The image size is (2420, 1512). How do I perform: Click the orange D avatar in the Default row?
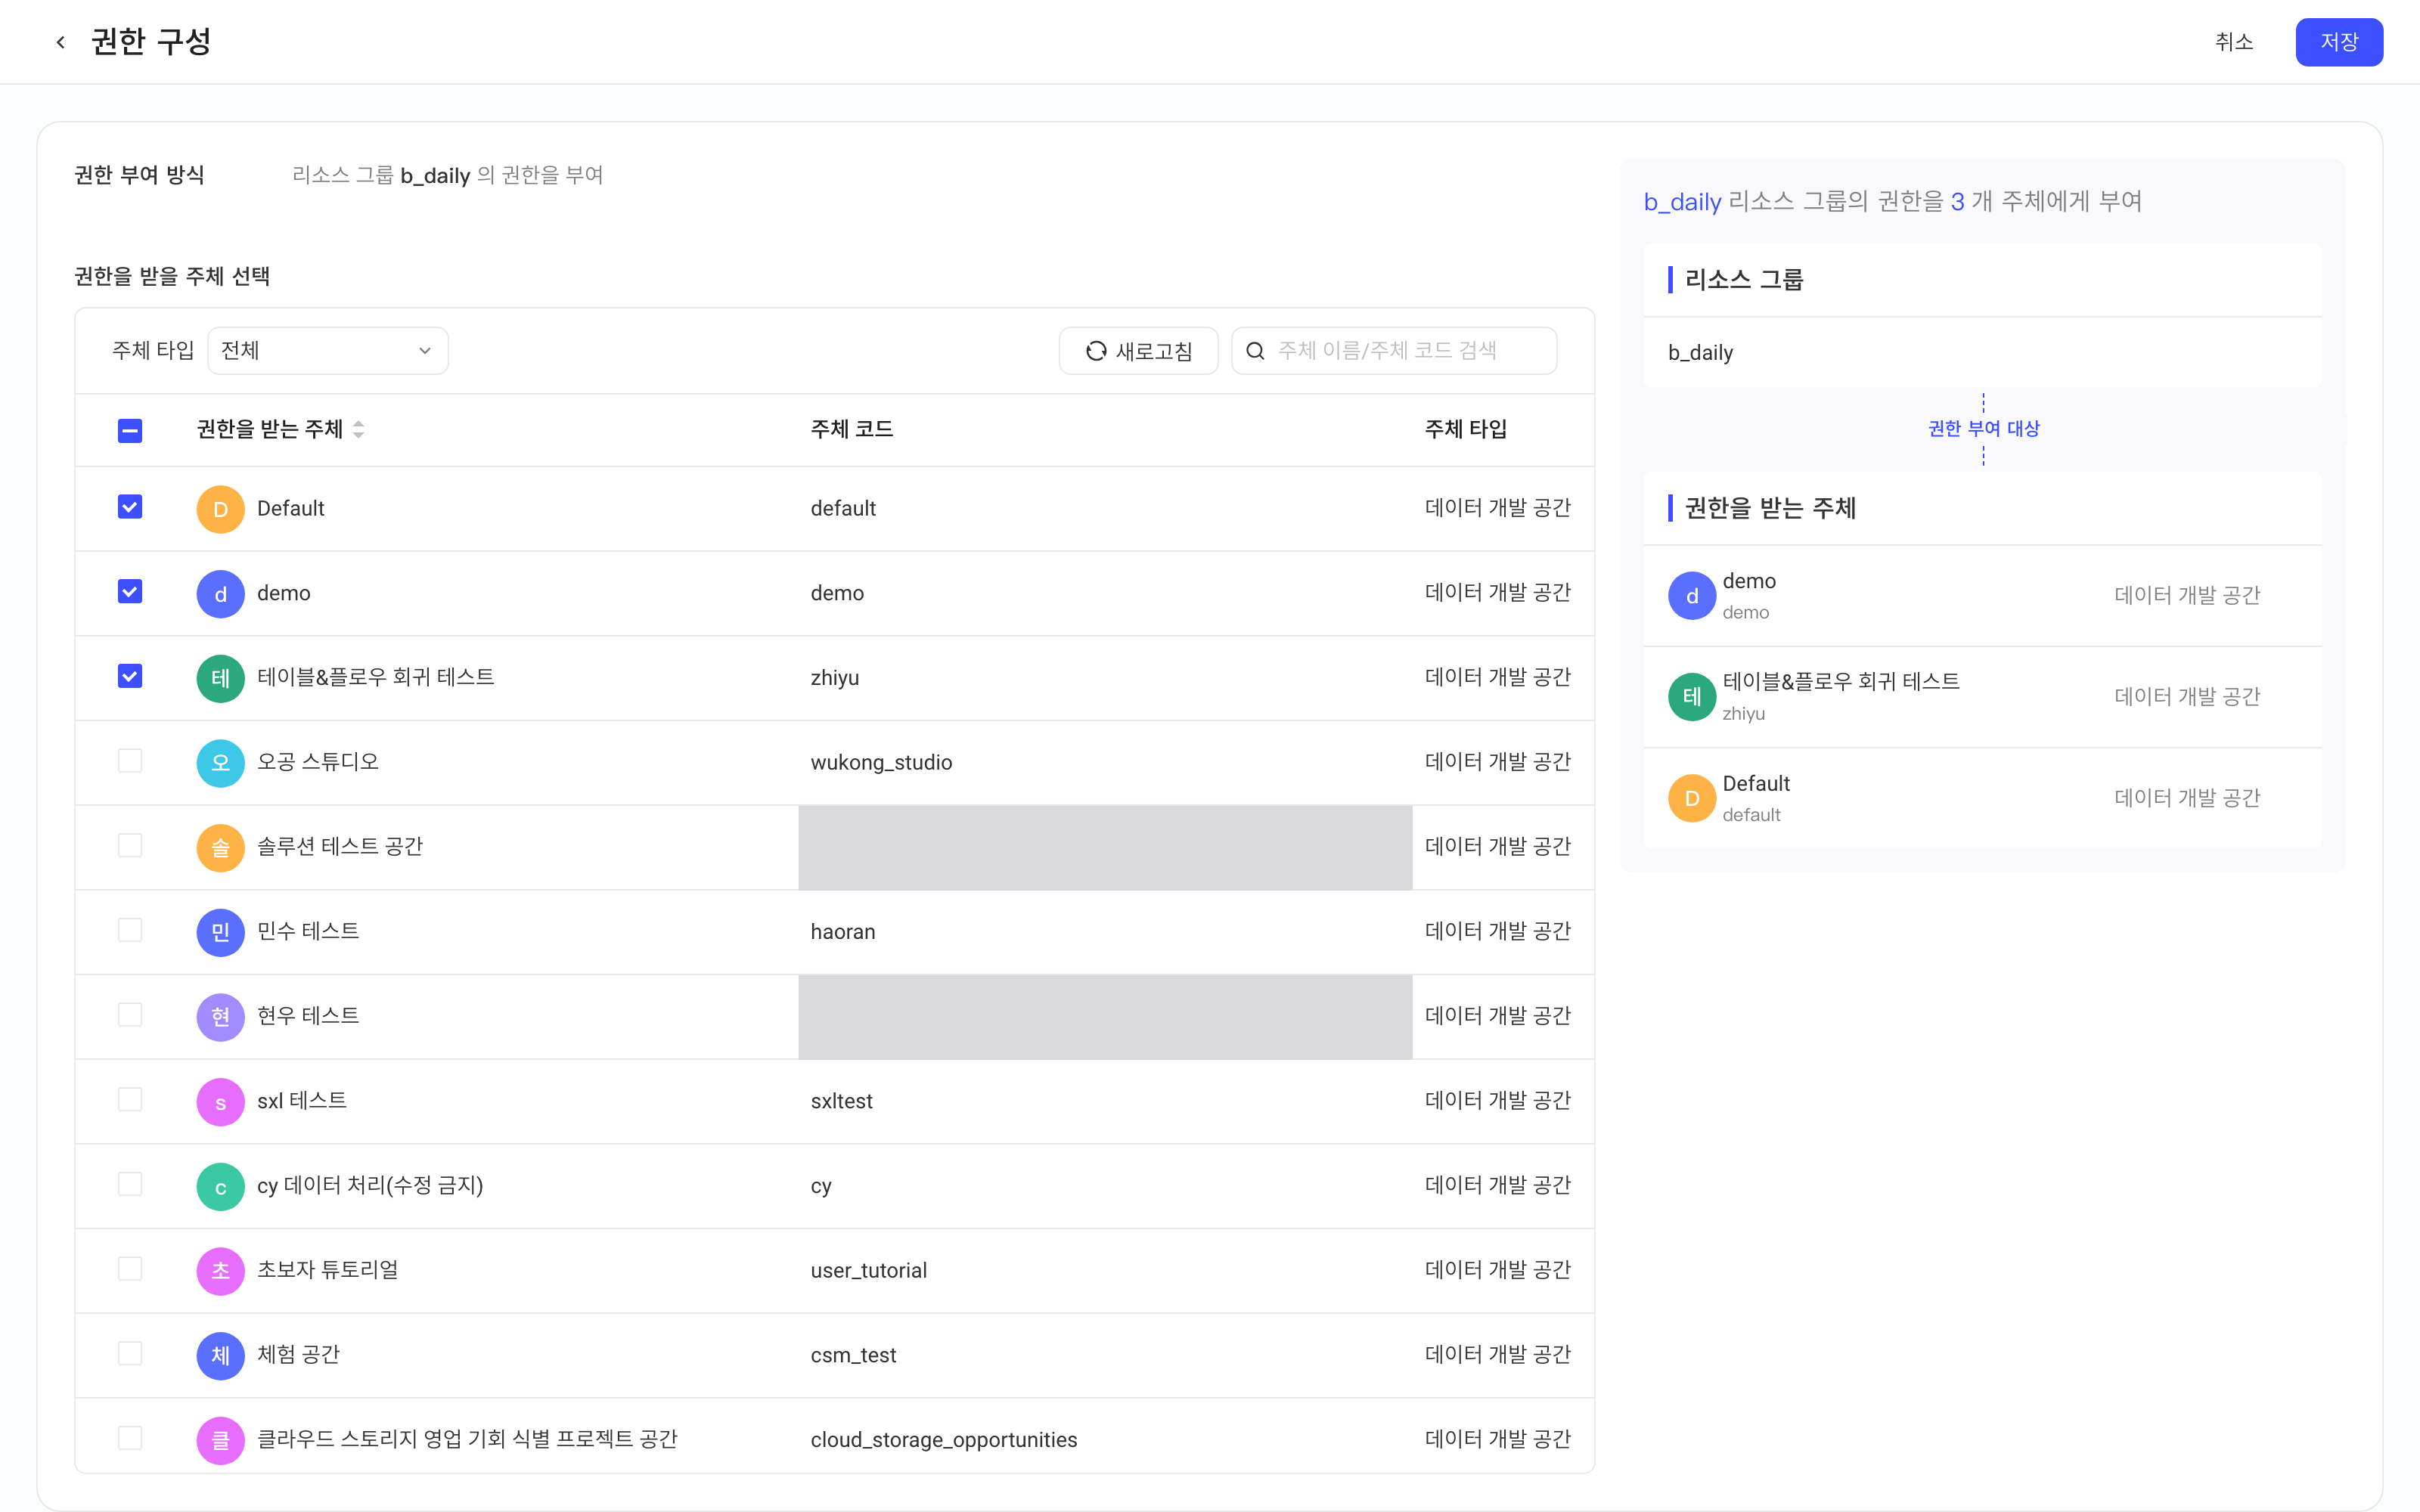coord(220,509)
